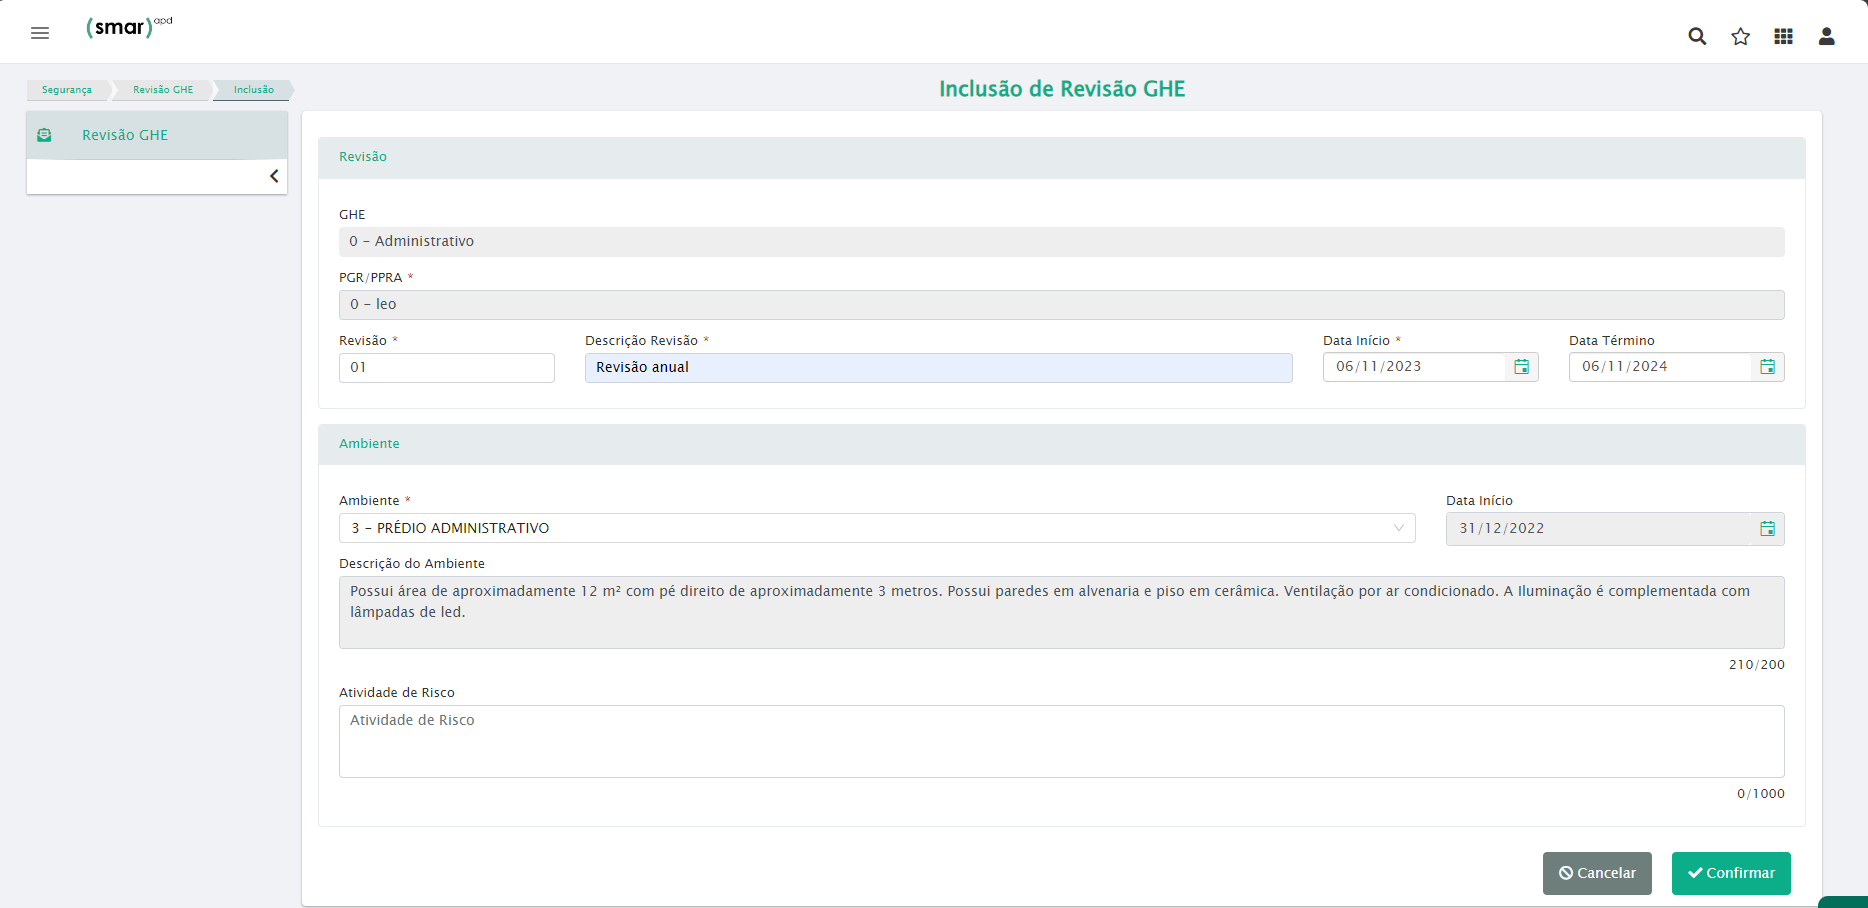This screenshot has height=908, width=1868.
Task: Select Revisão GHE in side menu
Action: point(125,135)
